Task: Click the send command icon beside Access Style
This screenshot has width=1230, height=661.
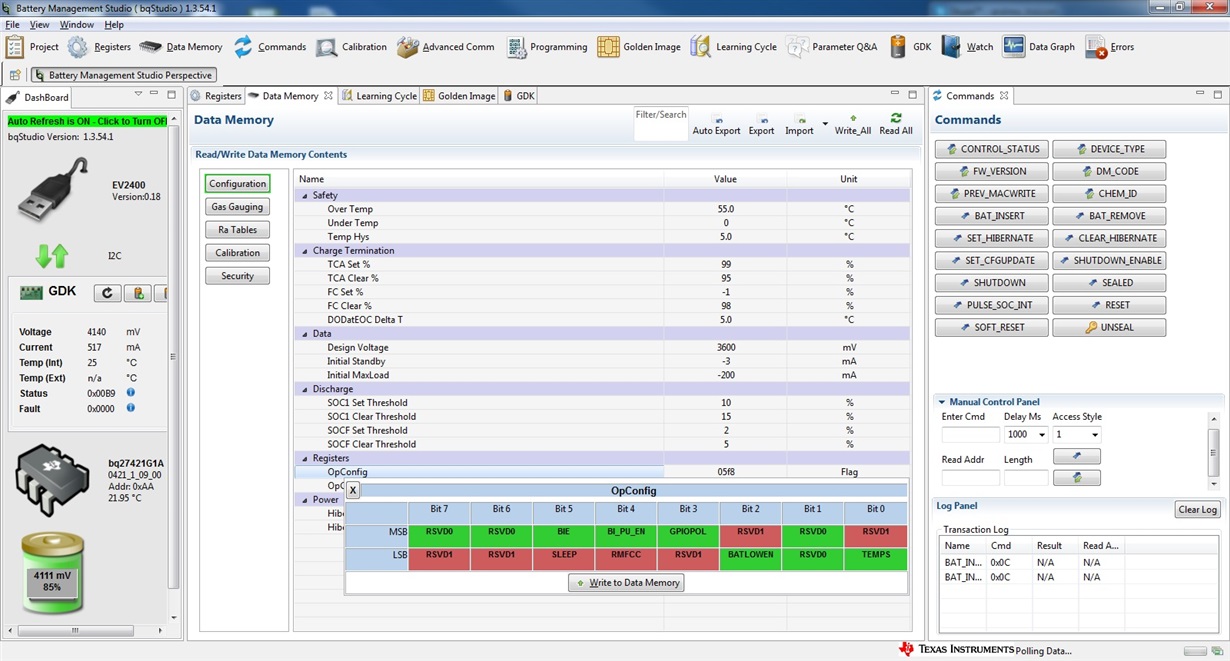Action: pyautogui.click(x=1077, y=456)
